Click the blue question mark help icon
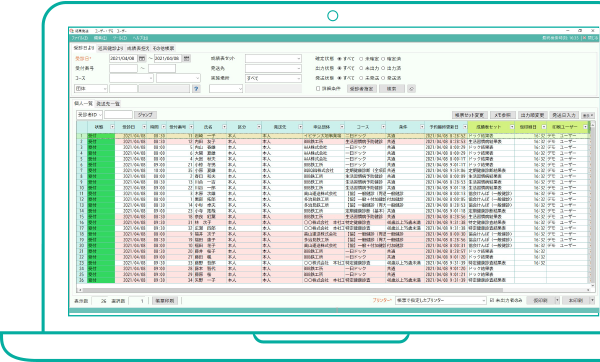The height and width of the screenshot is (362, 600). pos(196,89)
